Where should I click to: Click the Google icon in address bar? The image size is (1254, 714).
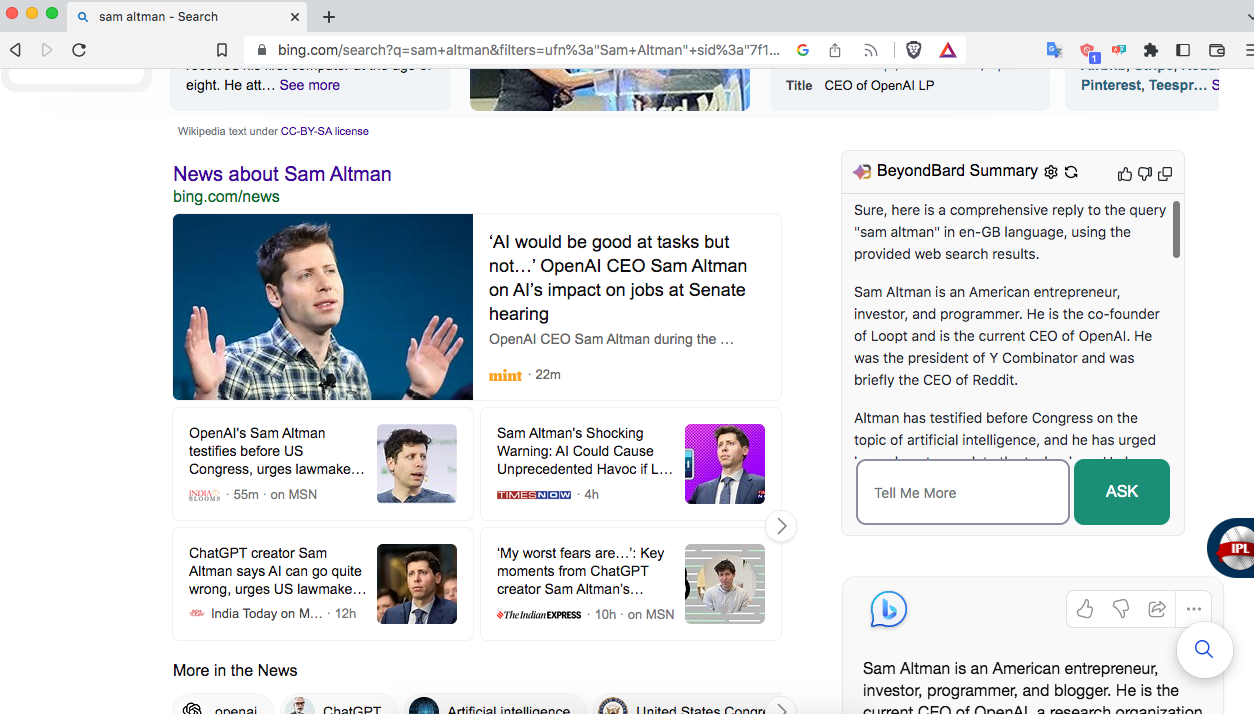coord(803,50)
